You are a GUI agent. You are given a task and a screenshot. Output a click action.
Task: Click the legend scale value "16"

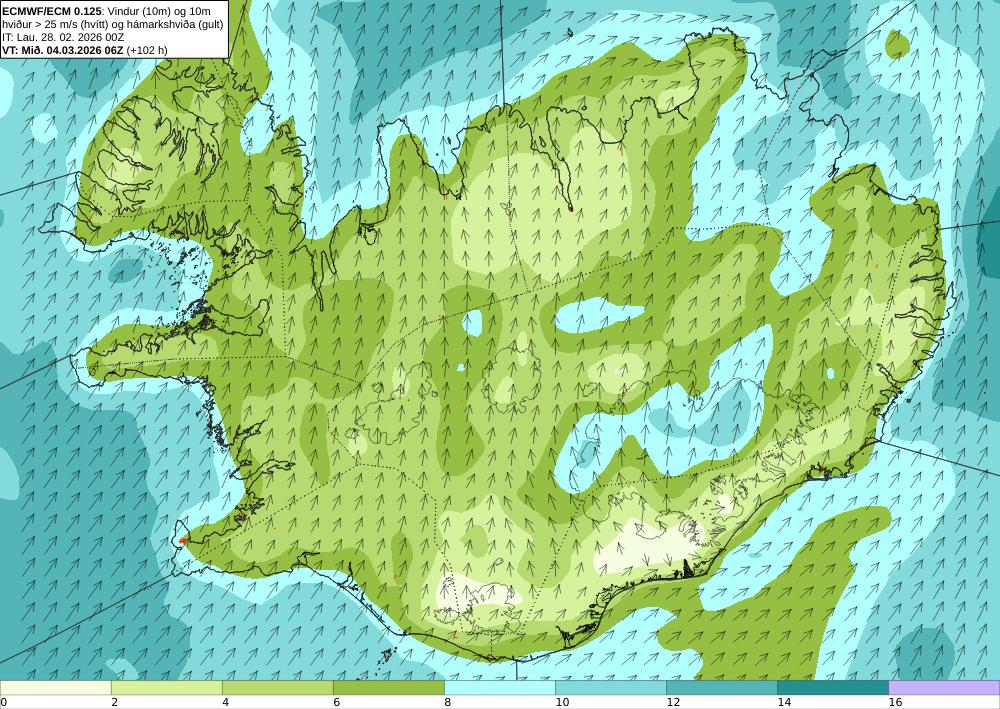coord(895,702)
